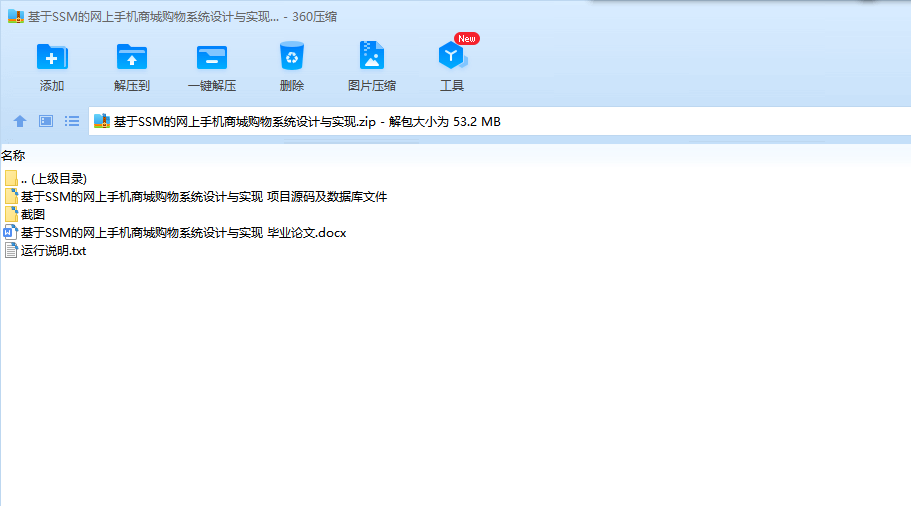
Task: Select the 项目源码及数据库文件 folder
Action: (195, 197)
